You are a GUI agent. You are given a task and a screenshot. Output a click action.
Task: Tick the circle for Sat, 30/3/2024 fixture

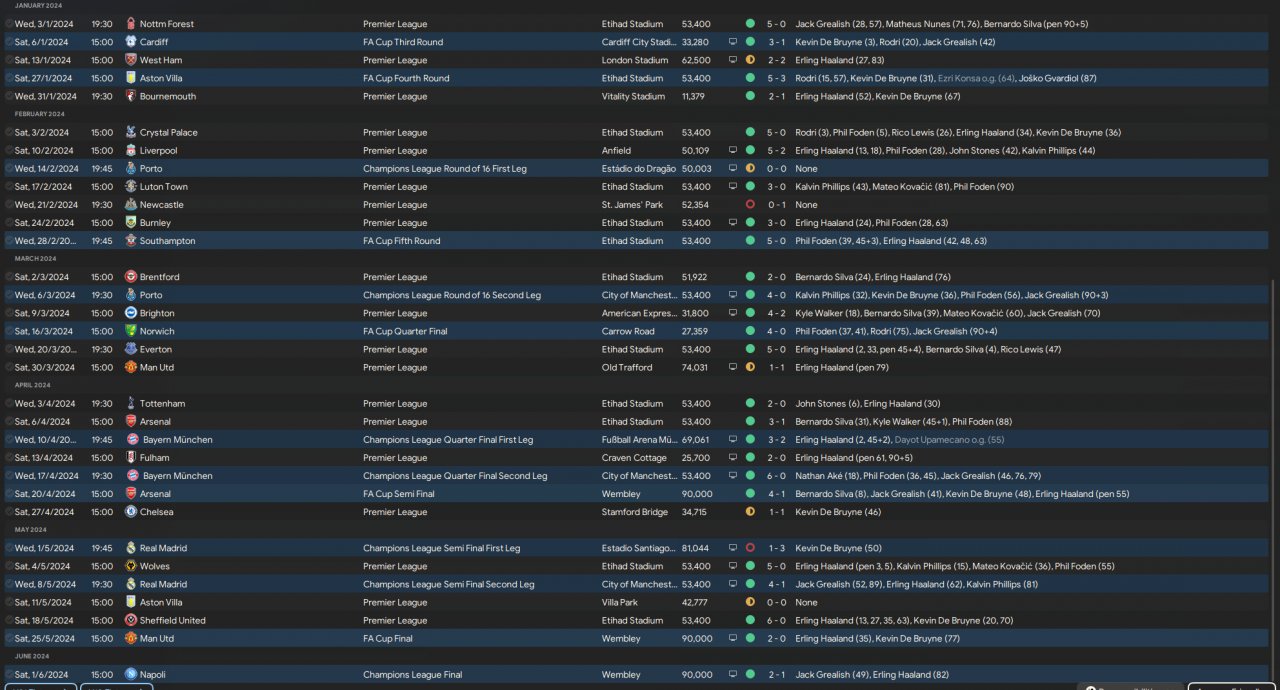[x=9, y=367]
